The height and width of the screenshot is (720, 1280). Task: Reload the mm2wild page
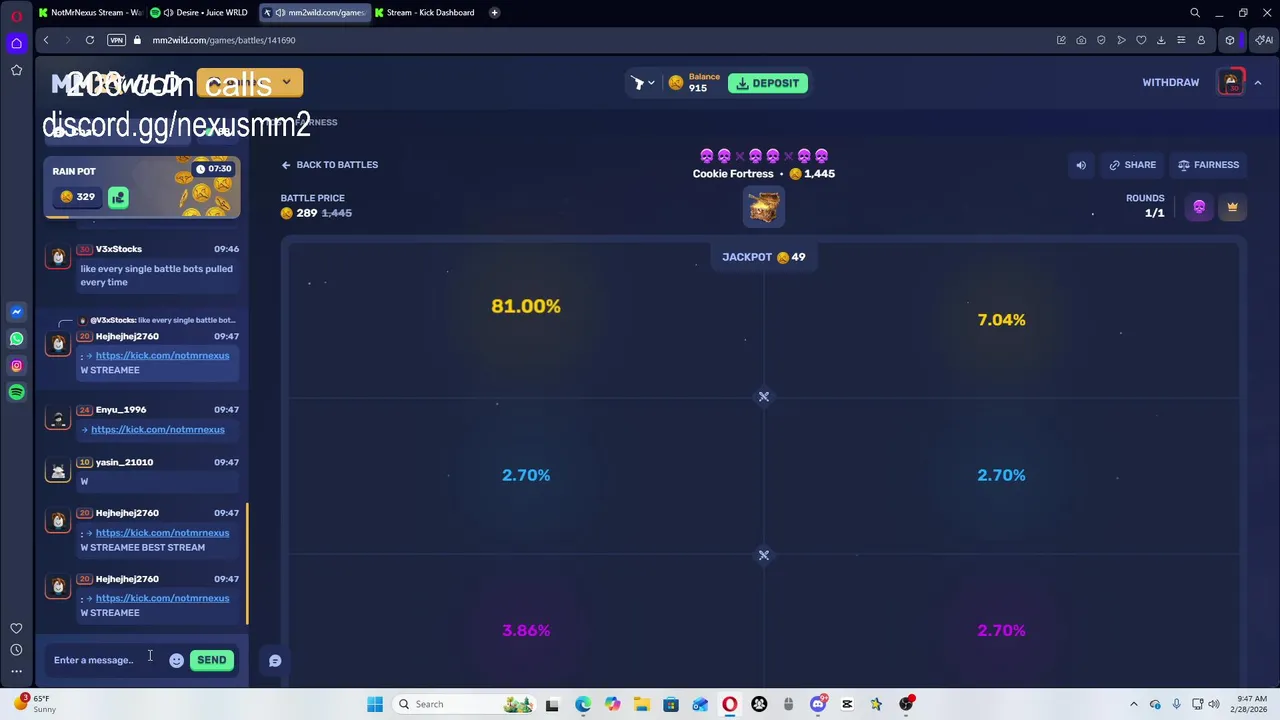coord(90,40)
